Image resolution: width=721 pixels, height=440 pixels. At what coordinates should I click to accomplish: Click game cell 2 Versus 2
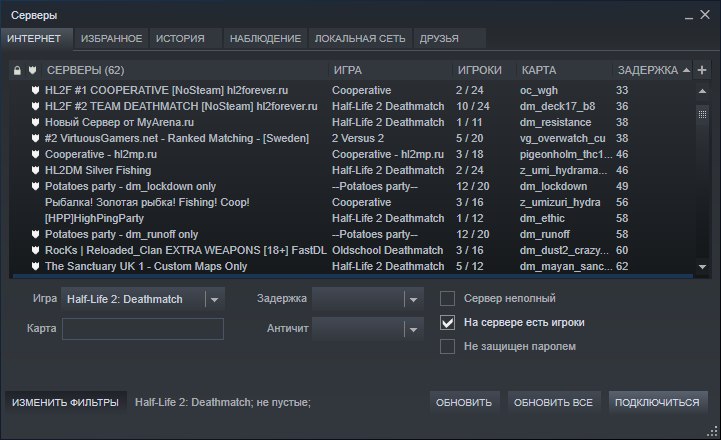[358, 138]
